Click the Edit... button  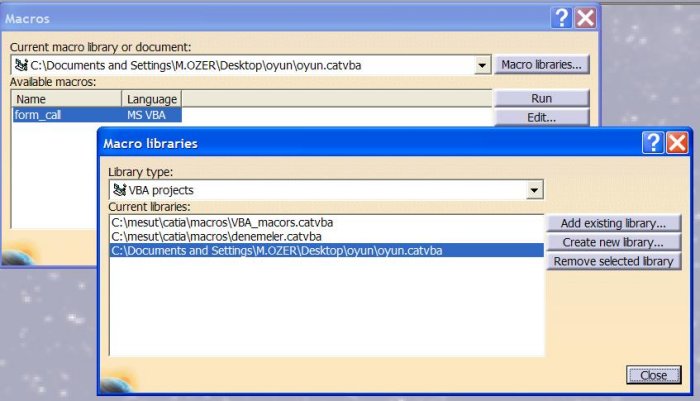point(541,117)
